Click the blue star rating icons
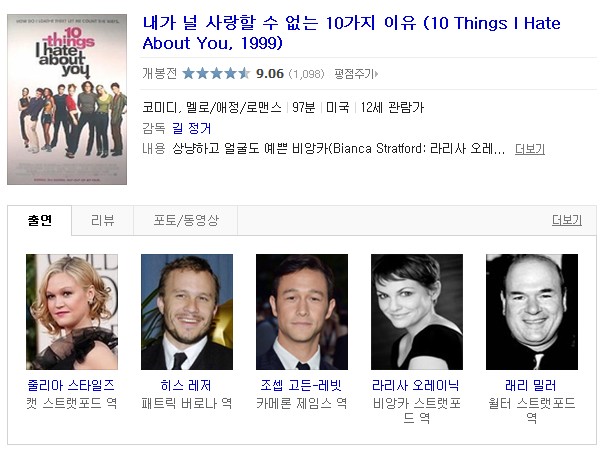Viewport: 608px width, 451px height. click(x=216, y=73)
